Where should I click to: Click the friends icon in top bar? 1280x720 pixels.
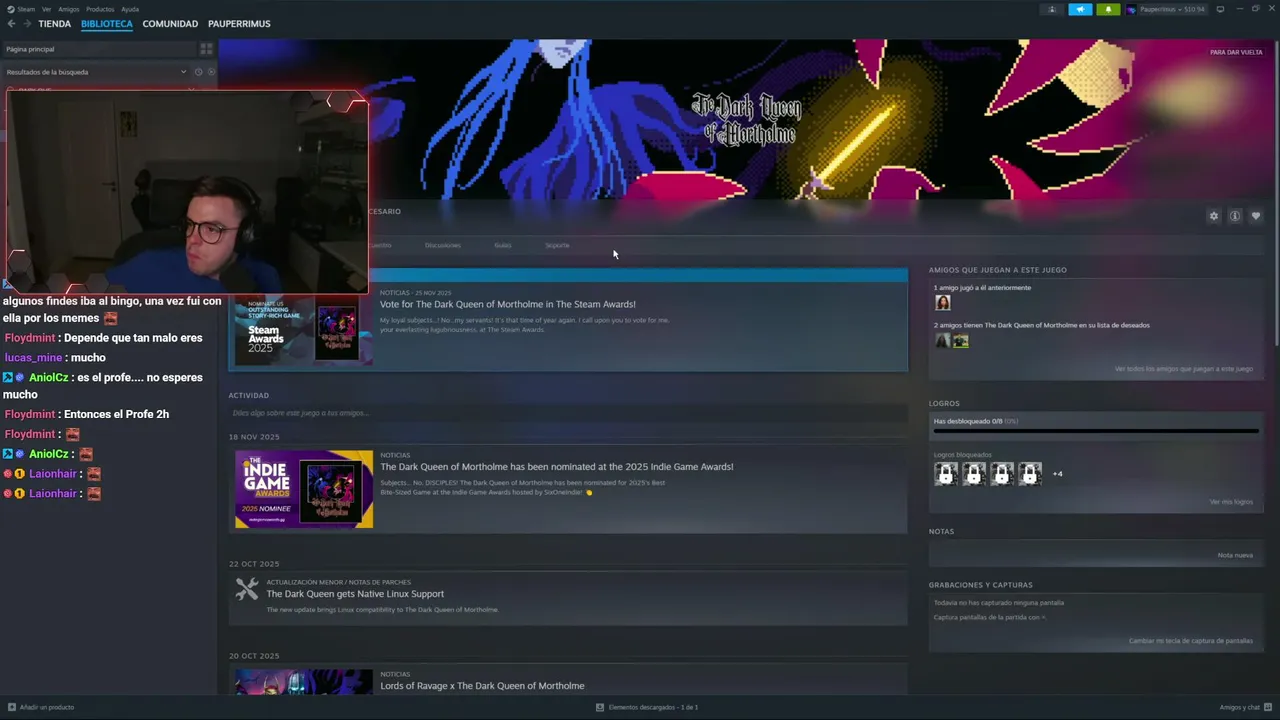pos(1052,9)
